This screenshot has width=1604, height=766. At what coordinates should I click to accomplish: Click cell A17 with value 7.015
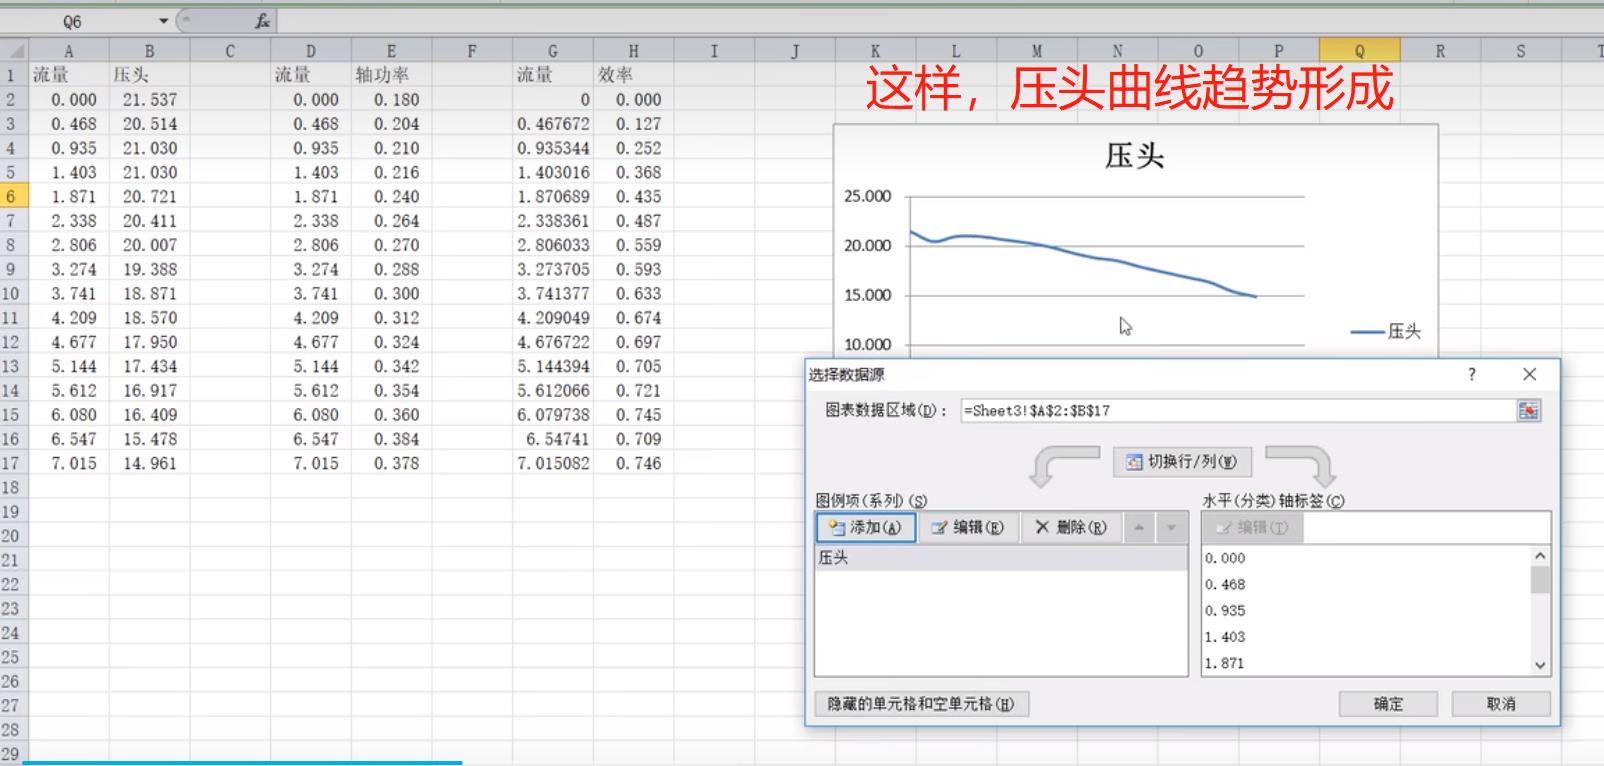pyautogui.click(x=68, y=463)
